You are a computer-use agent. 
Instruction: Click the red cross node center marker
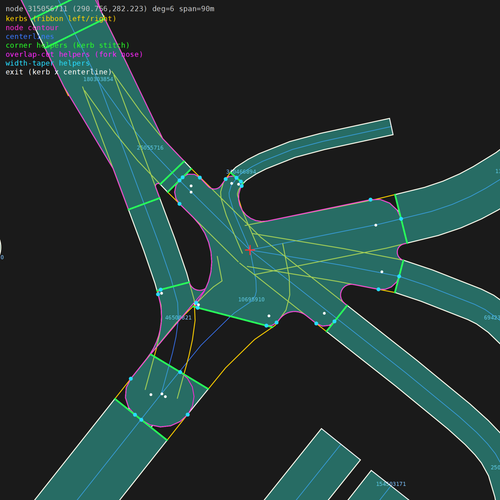[250, 250]
